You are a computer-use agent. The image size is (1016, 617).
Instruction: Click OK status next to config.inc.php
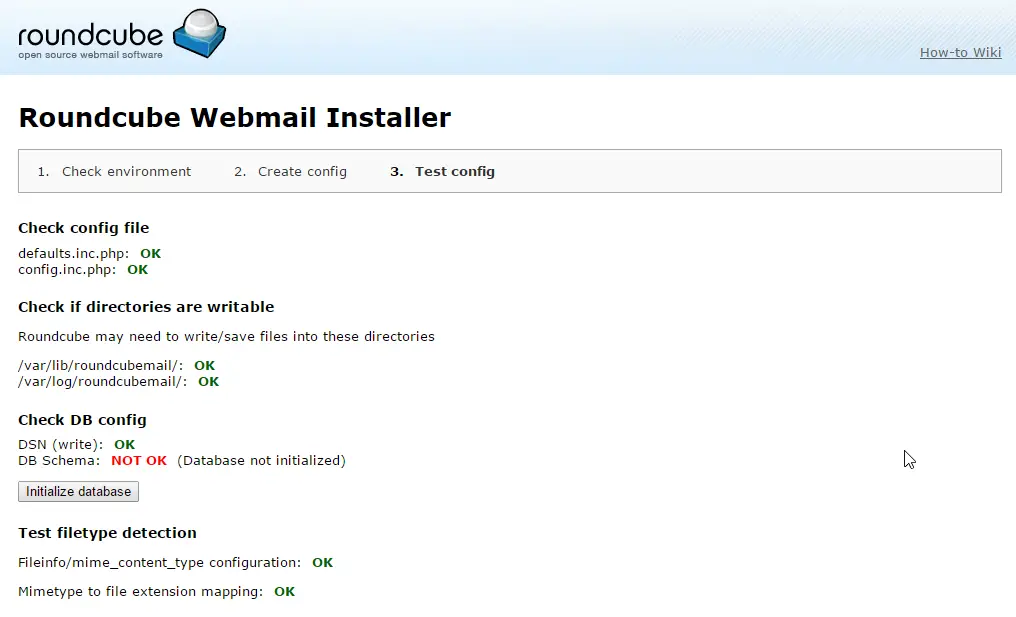click(137, 270)
